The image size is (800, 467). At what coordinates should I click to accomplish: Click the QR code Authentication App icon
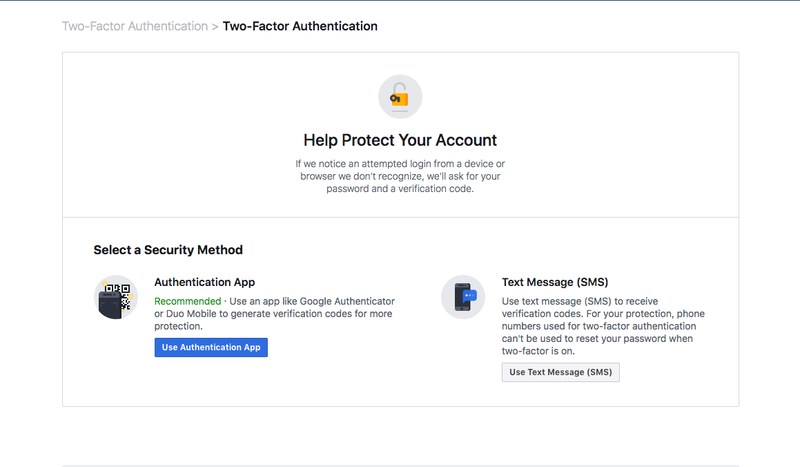(x=116, y=297)
